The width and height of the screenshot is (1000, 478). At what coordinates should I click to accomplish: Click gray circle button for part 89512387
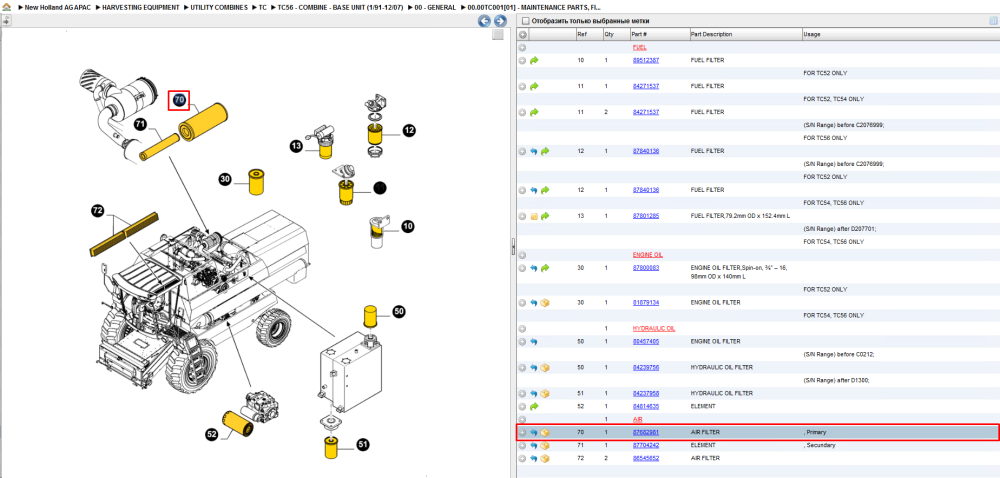[522, 60]
